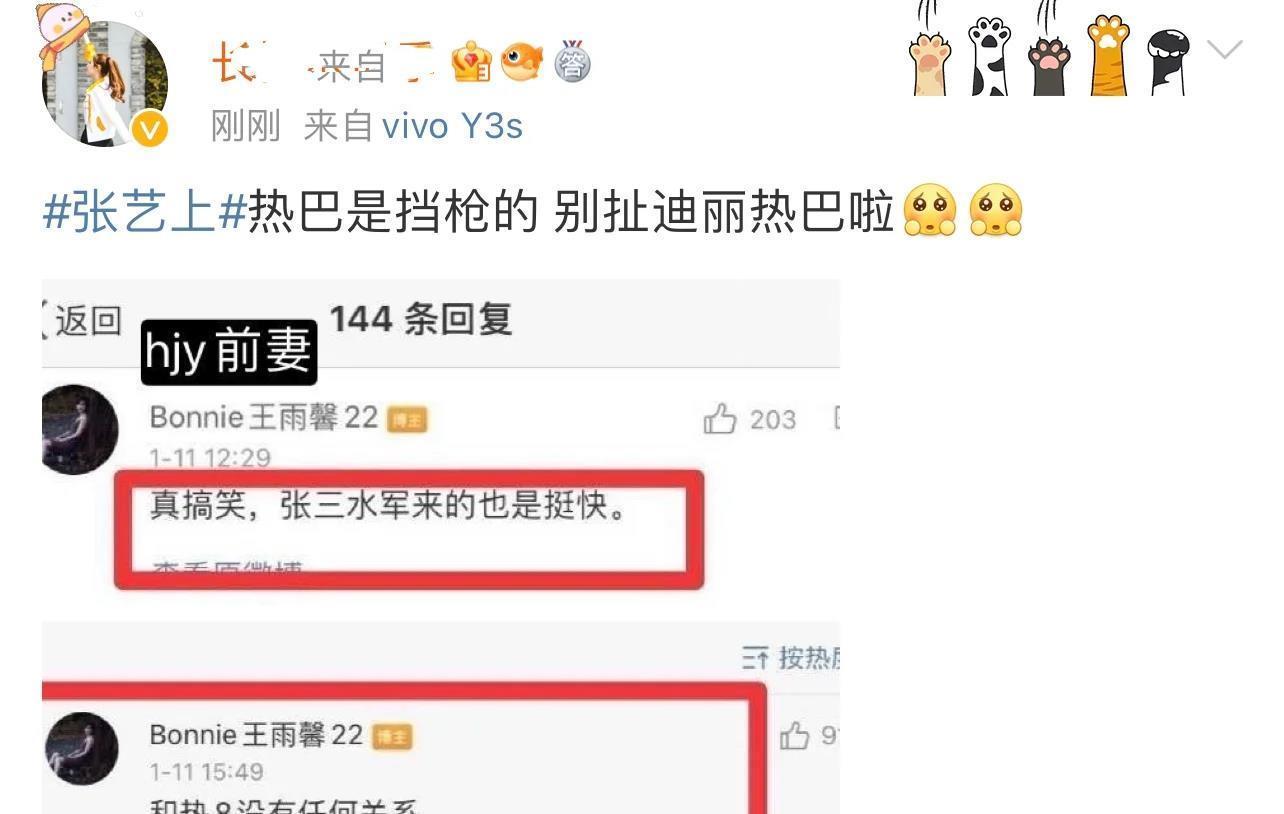View first commenter's avatar picture
The image size is (1284, 814).
(80, 429)
